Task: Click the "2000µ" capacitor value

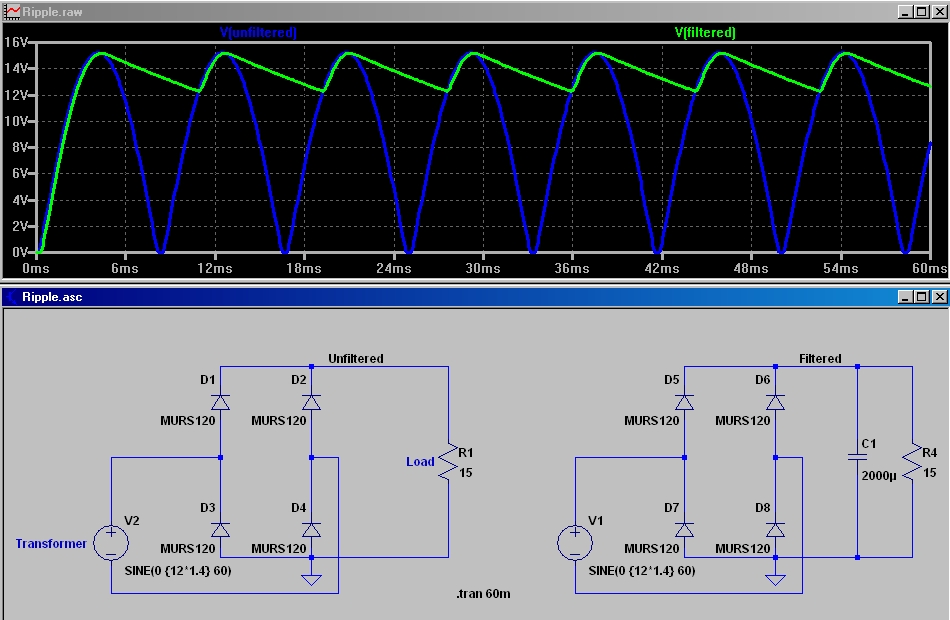Action: coord(879,476)
